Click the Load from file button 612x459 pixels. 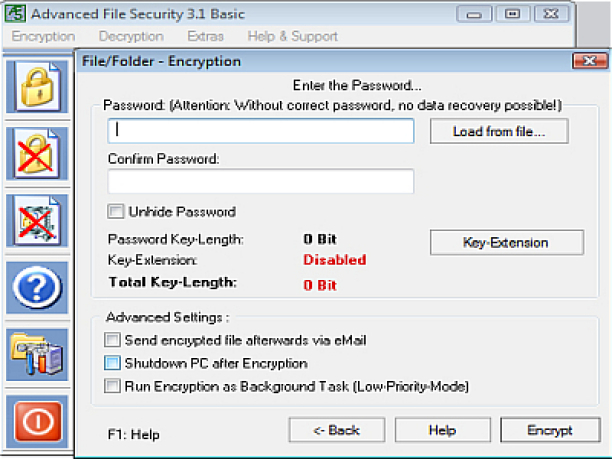point(500,131)
